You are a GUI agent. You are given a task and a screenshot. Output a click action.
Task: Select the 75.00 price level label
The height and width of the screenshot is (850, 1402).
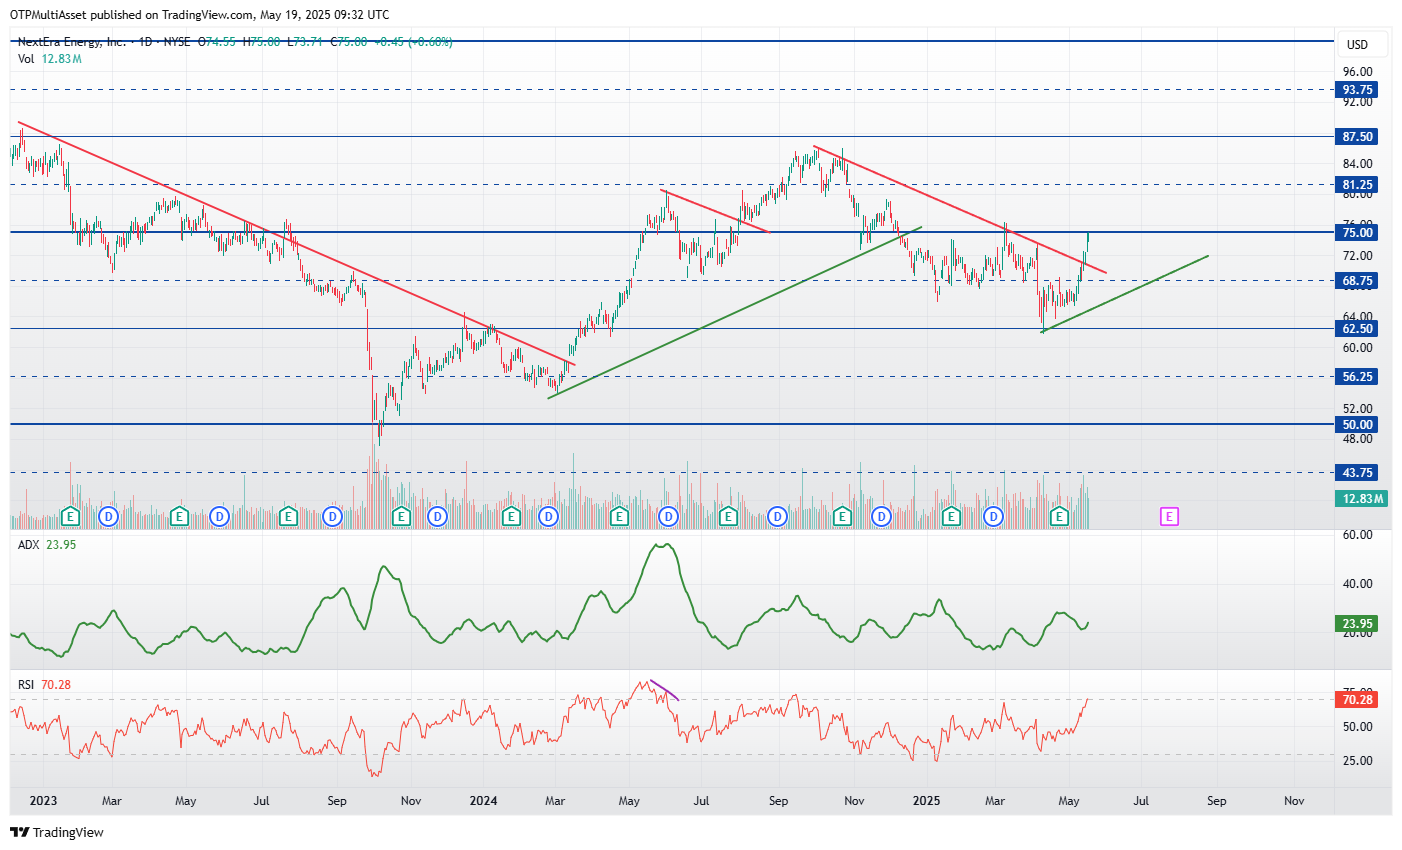coord(1358,232)
